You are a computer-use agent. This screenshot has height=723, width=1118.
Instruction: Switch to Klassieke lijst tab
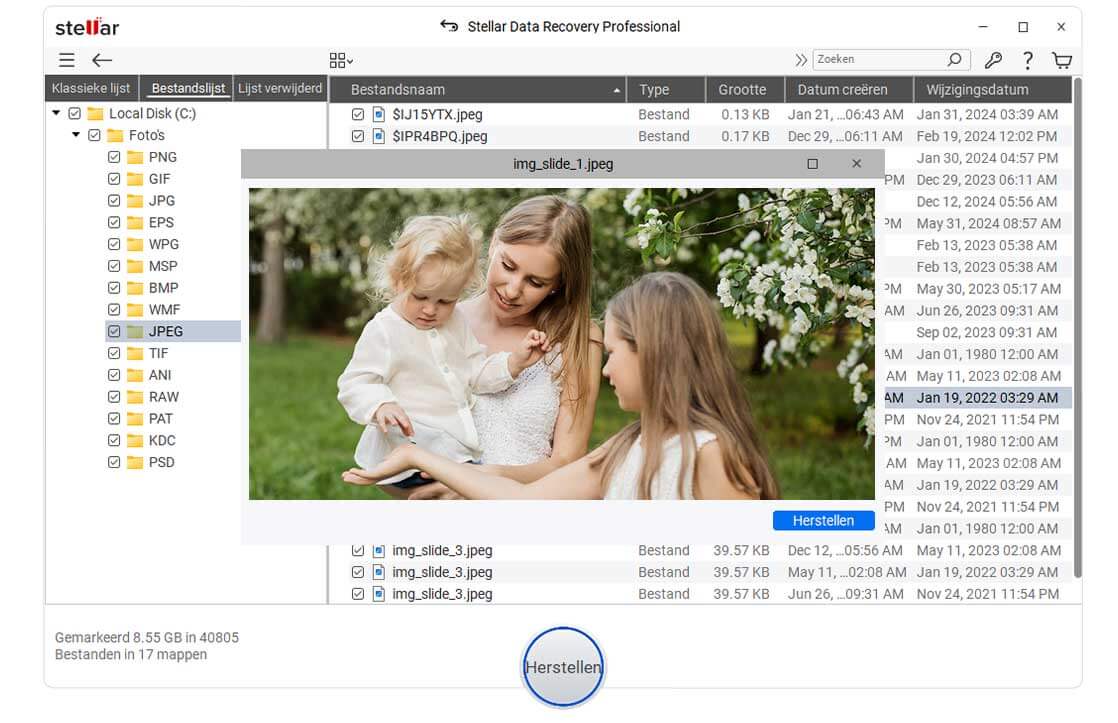(x=91, y=88)
